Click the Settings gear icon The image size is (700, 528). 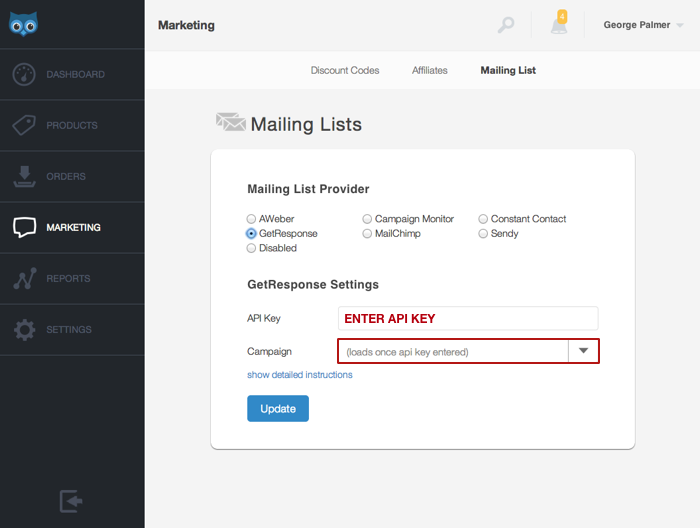pyautogui.click(x=24, y=330)
